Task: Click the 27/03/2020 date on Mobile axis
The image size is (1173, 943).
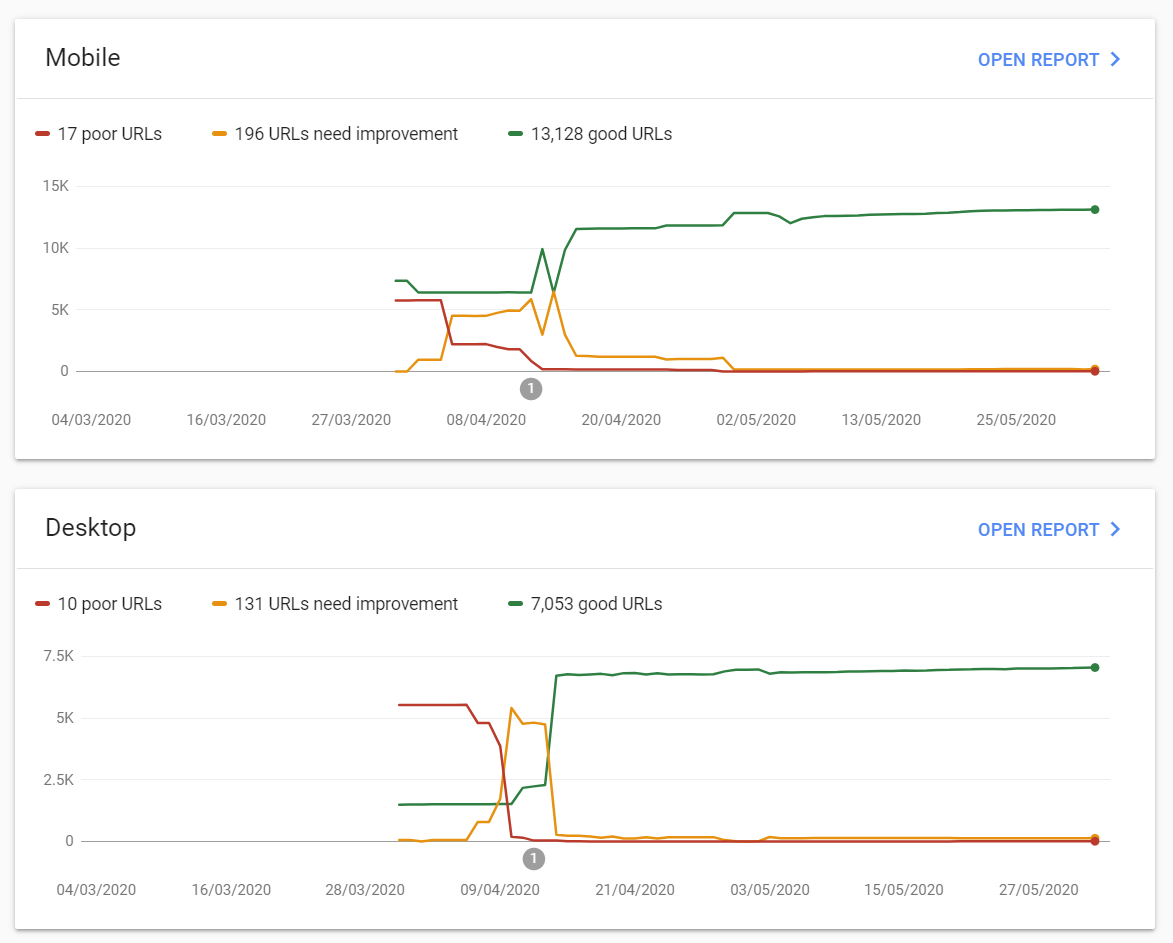Action: (x=351, y=420)
